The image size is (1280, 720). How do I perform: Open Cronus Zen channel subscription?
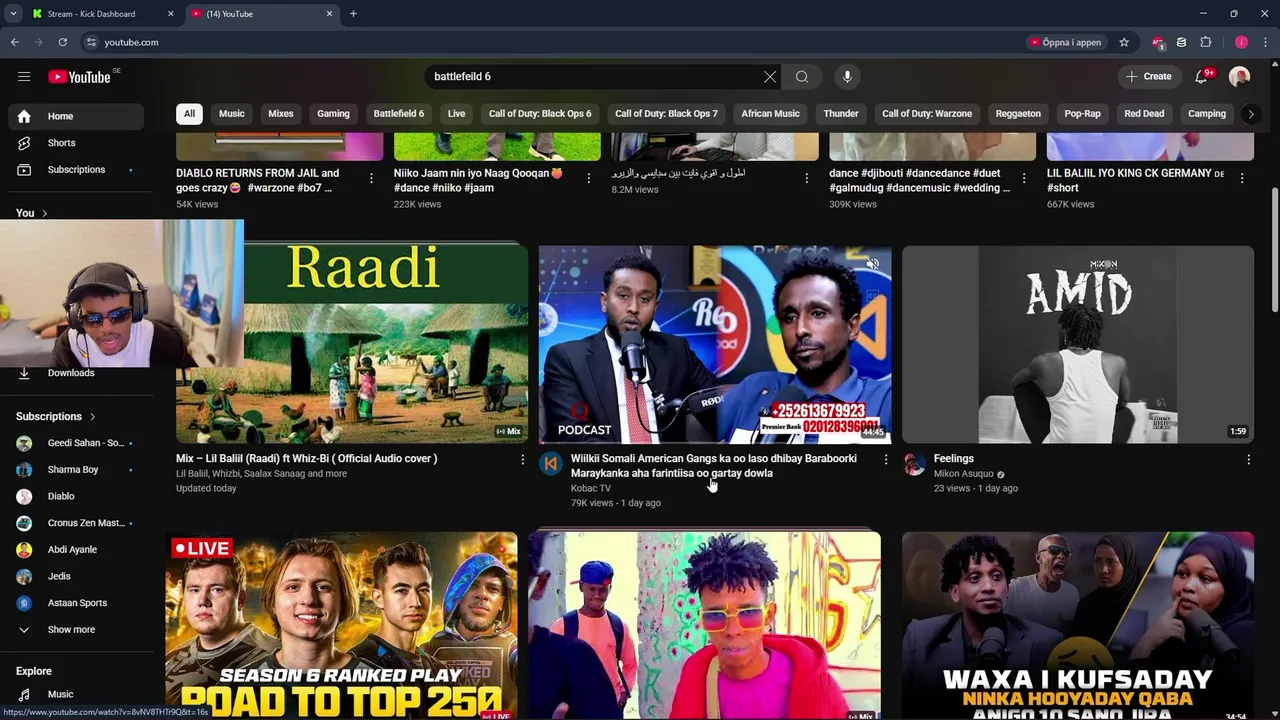[x=76, y=523]
